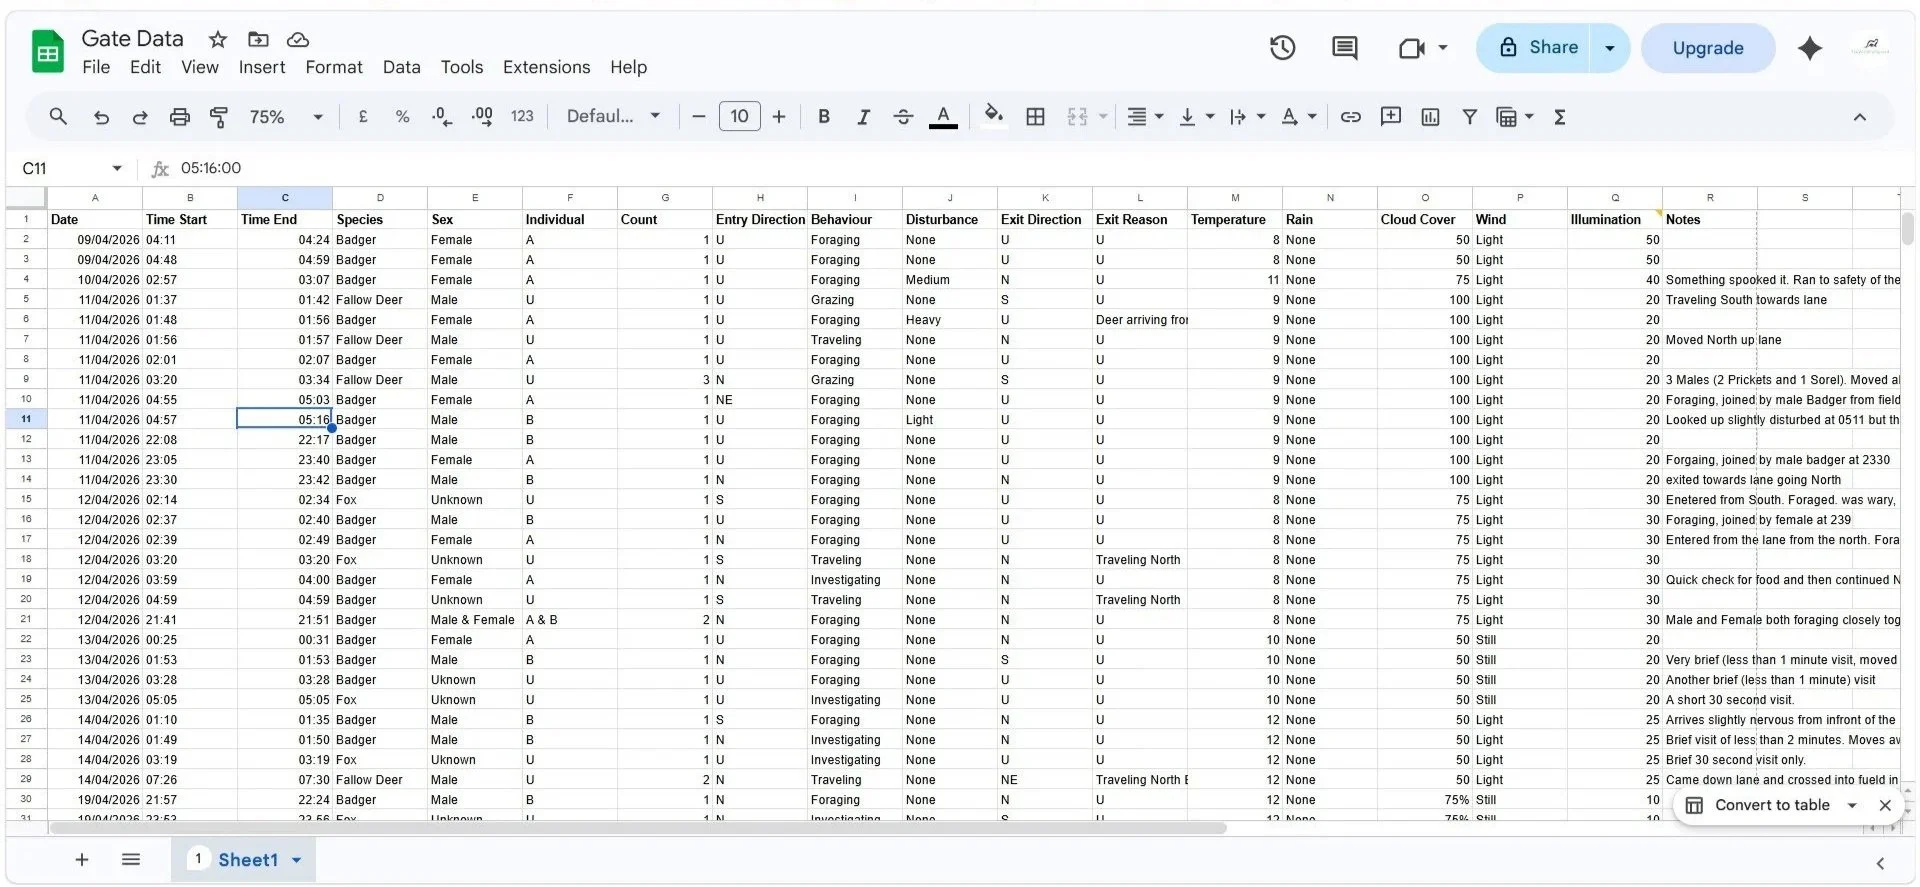Open the zoom 75% dropdown
The height and width of the screenshot is (887, 1920).
(285, 117)
